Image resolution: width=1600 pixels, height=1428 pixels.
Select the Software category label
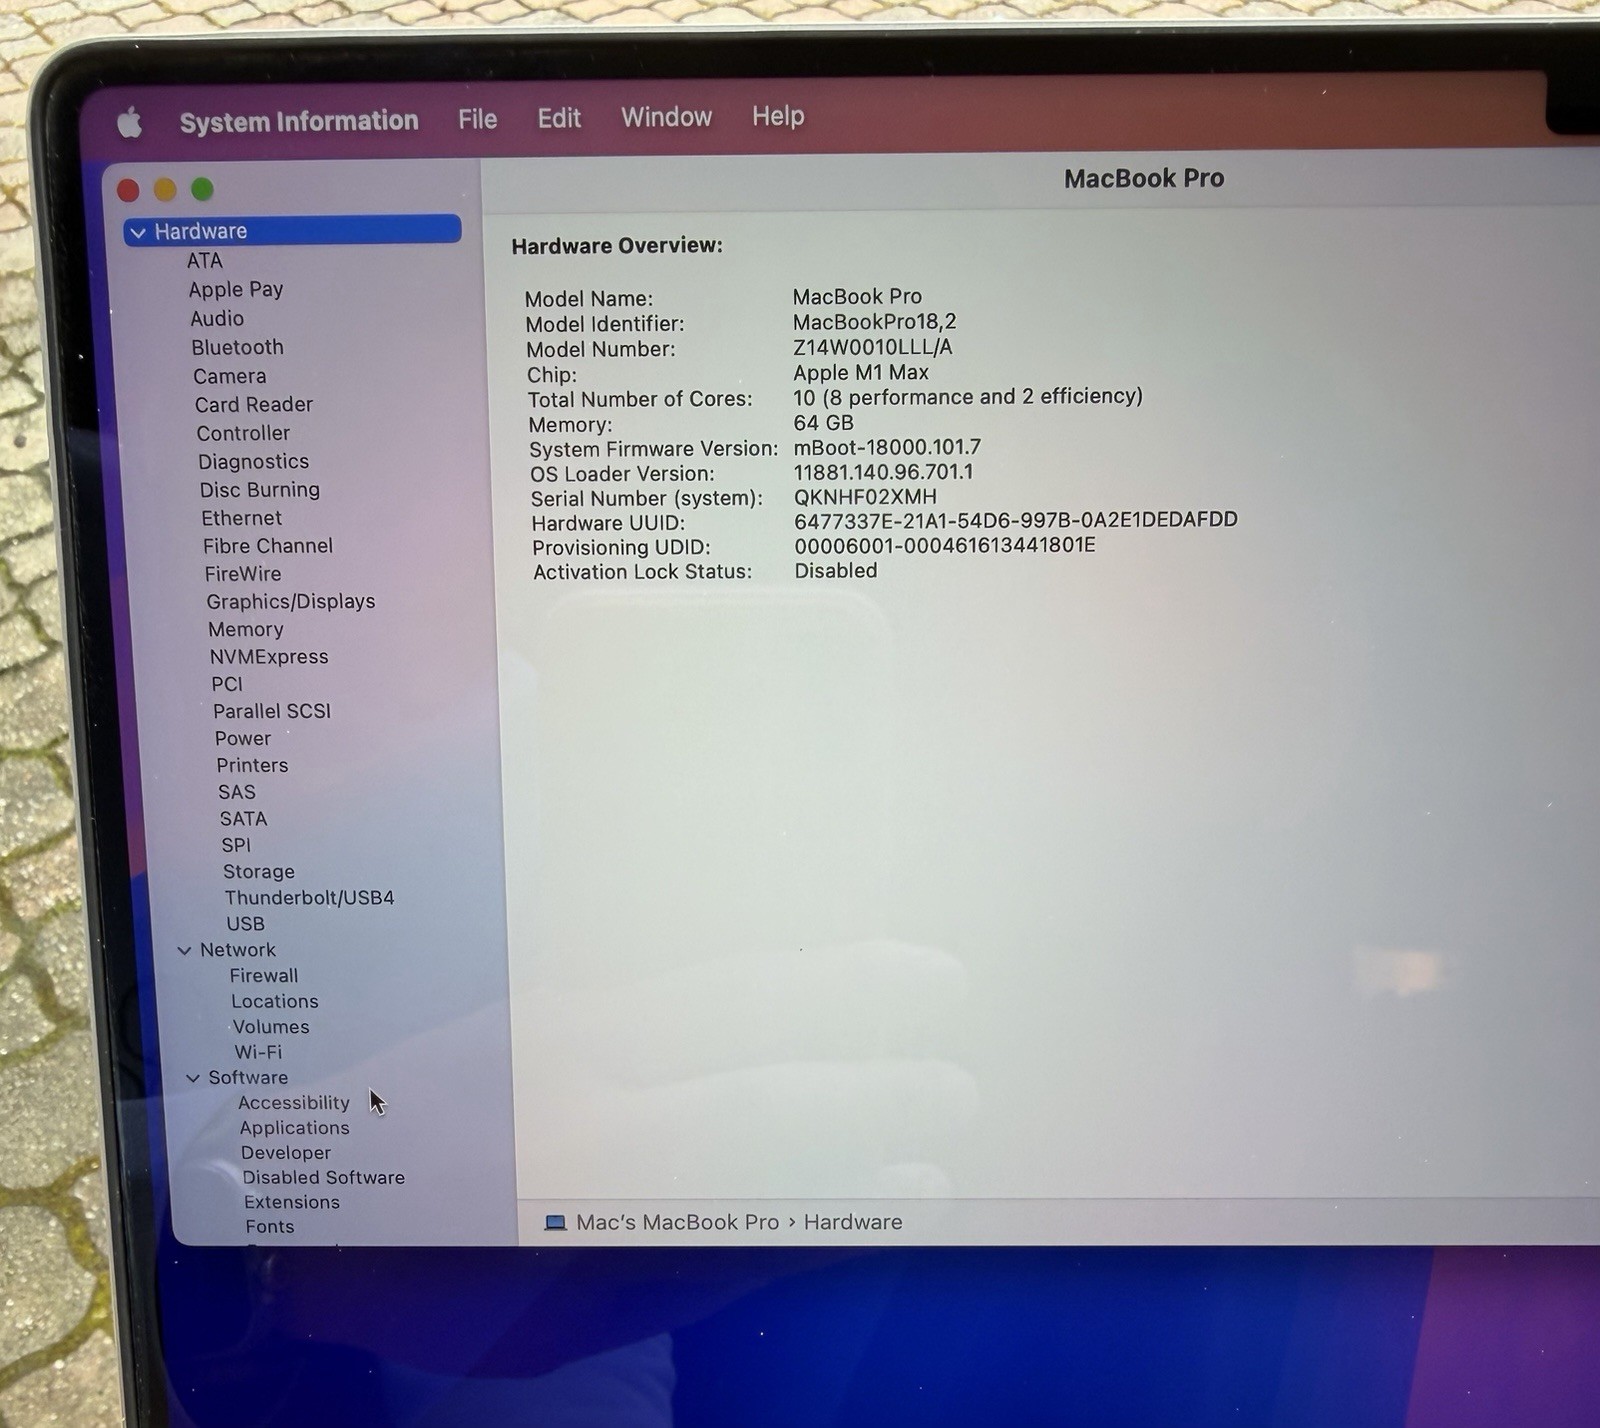click(x=248, y=1078)
